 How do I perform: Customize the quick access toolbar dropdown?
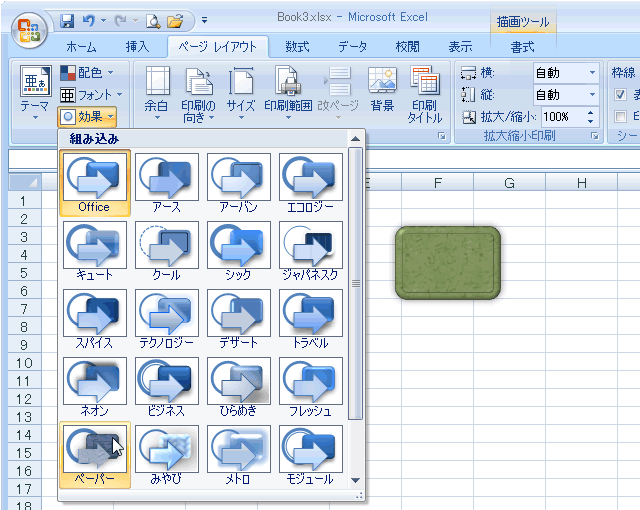(x=204, y=20)
